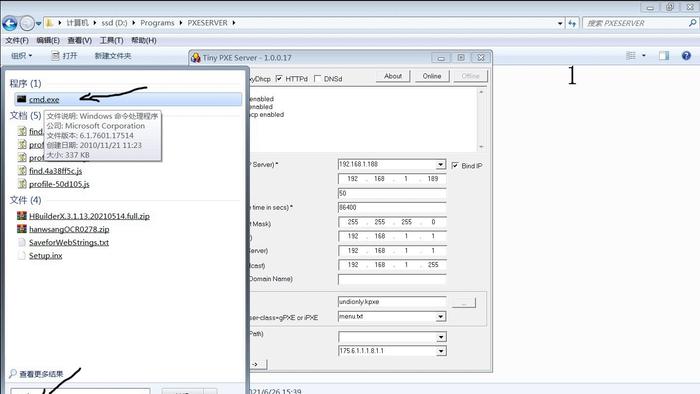Screen dimensions: 700x394
Task: Toggle the DNSd checkbox
Action: pos(317,79)
